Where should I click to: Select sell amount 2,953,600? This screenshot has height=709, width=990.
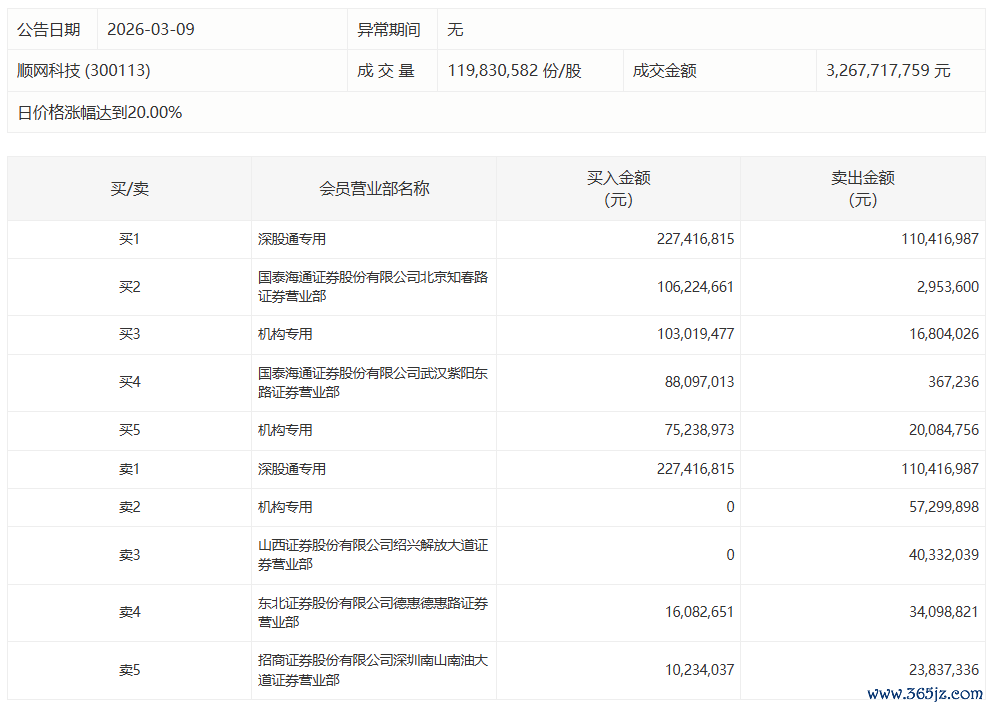tap(948, 287)
